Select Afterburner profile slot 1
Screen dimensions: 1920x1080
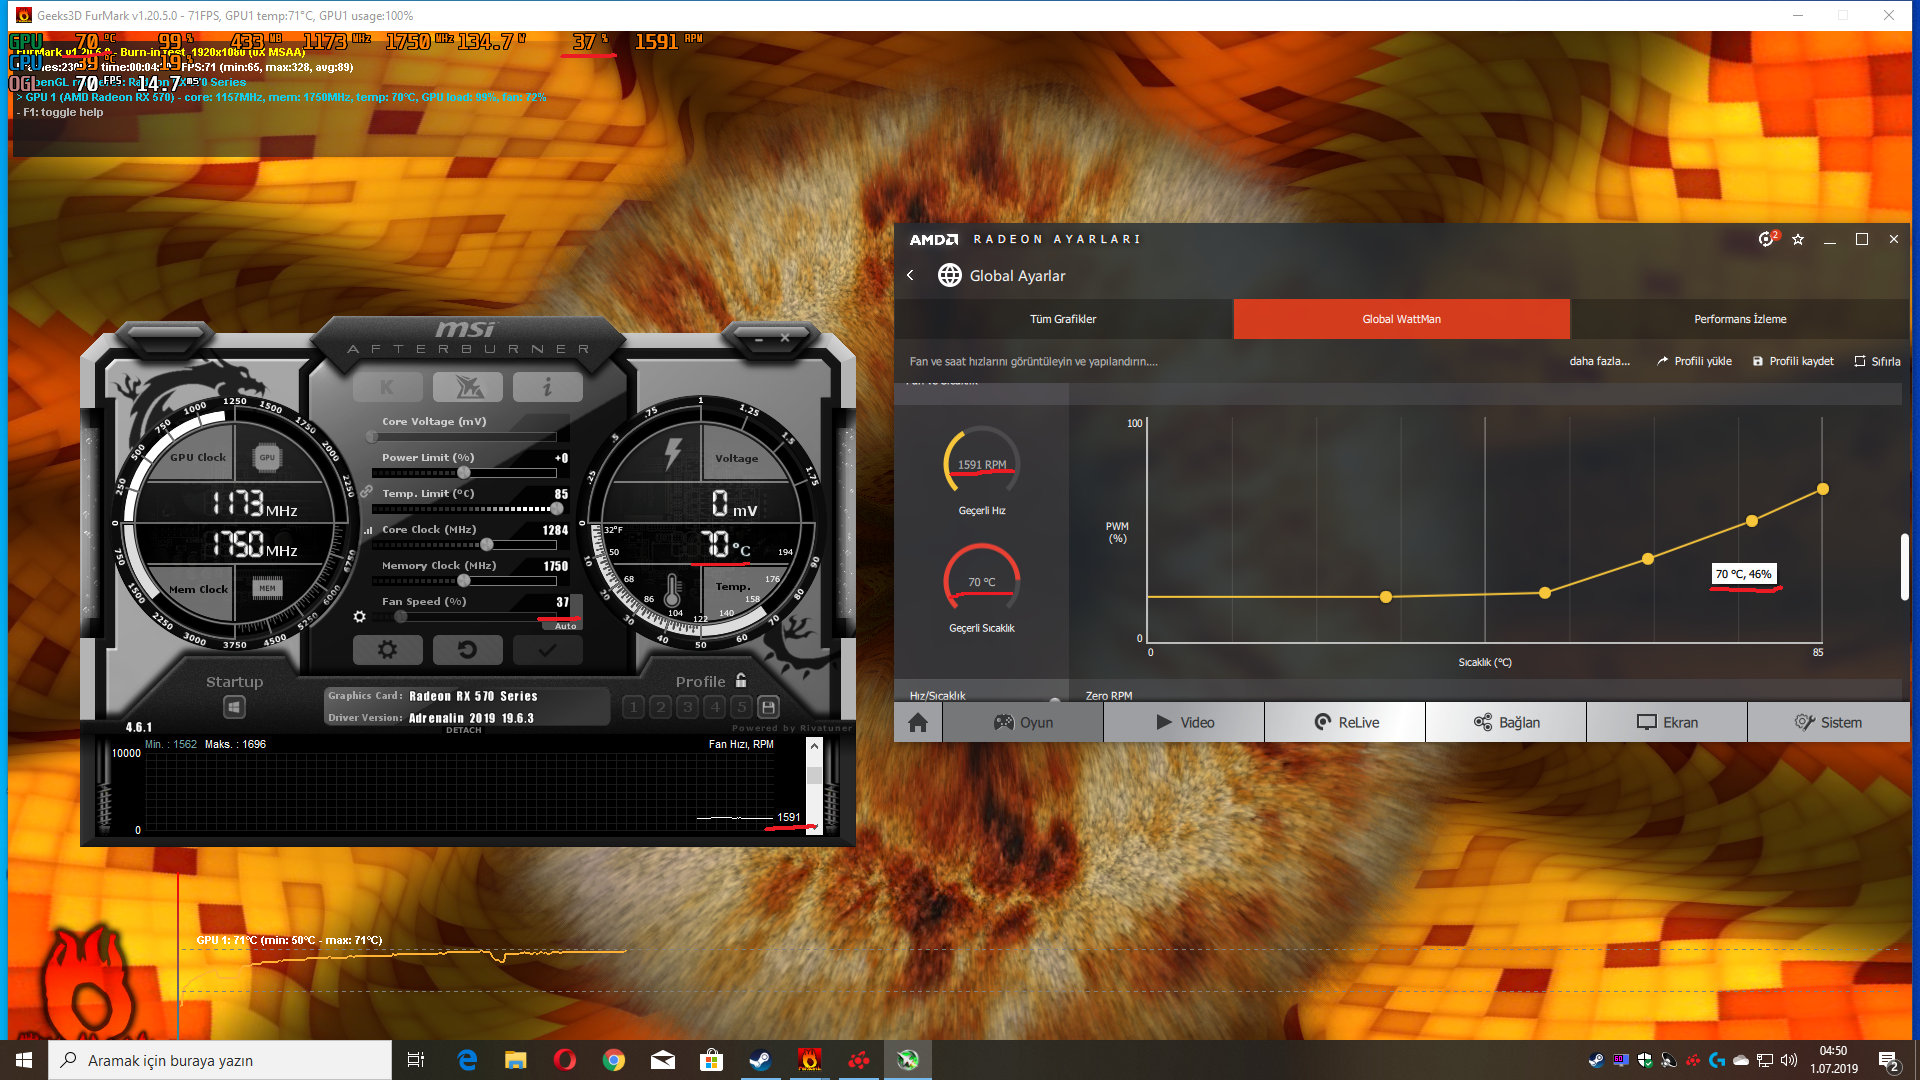click(633, 708)
